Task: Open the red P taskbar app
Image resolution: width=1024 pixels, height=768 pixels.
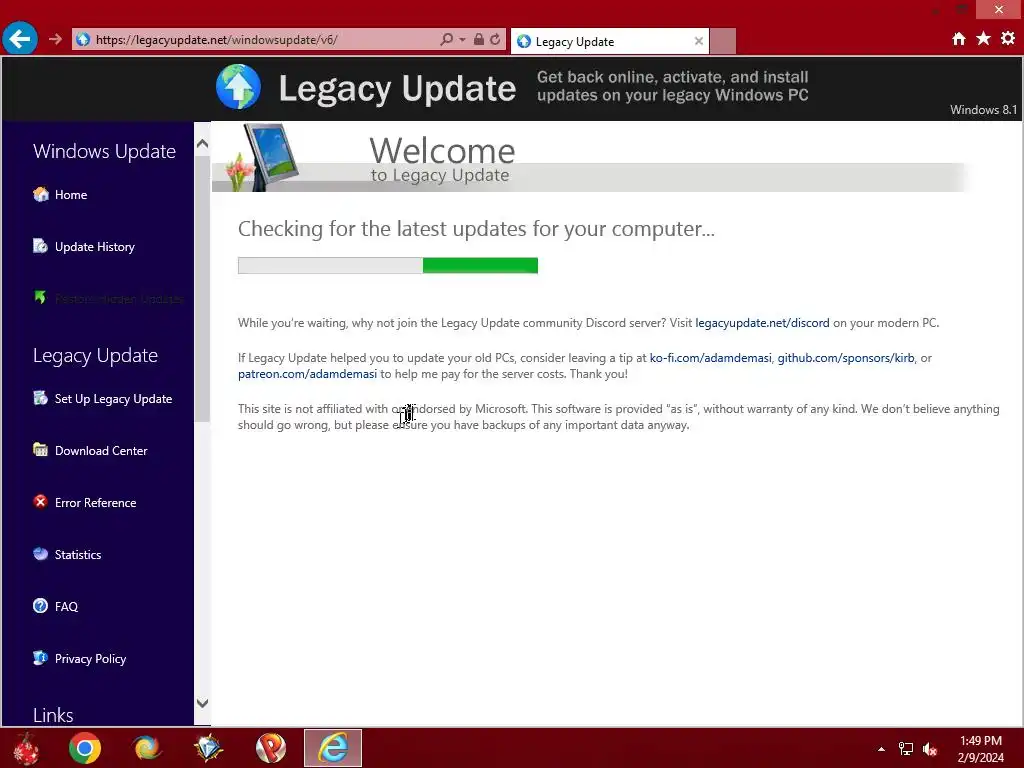Action: (x=270, y=748)
